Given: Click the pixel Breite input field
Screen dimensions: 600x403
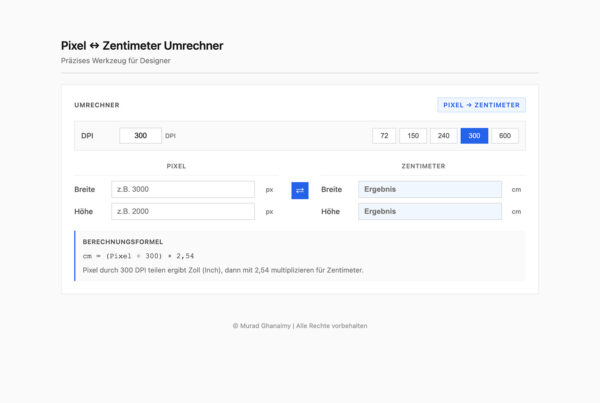Looking at the screenshot, I should point(183,189).
